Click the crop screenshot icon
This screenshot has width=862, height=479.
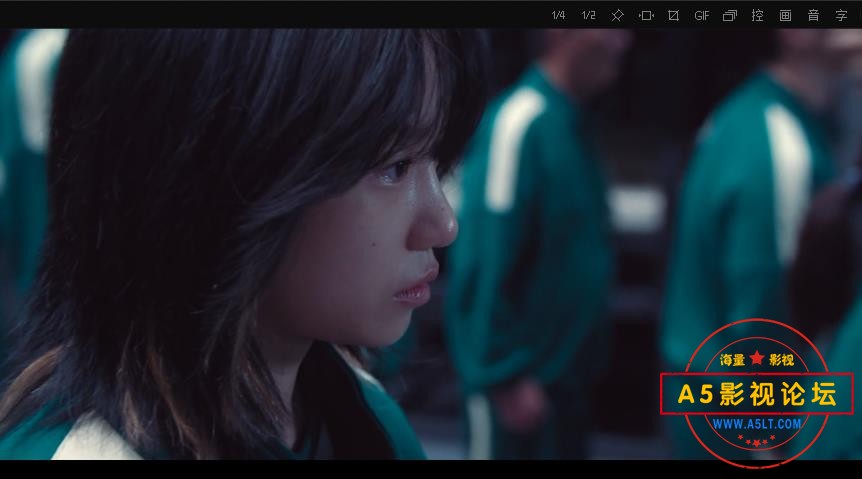[673, 15]
